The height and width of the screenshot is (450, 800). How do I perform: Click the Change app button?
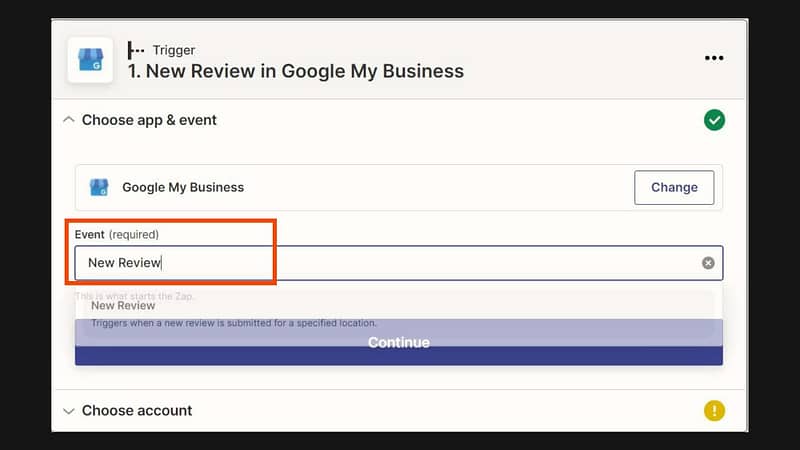[x=674, y=187]
